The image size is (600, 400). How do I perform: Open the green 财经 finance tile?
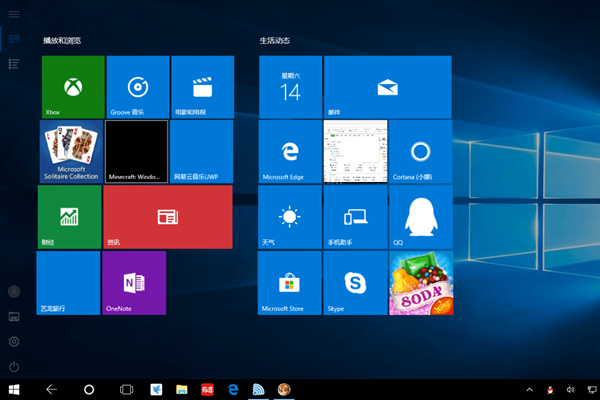[x=70, y=217]
